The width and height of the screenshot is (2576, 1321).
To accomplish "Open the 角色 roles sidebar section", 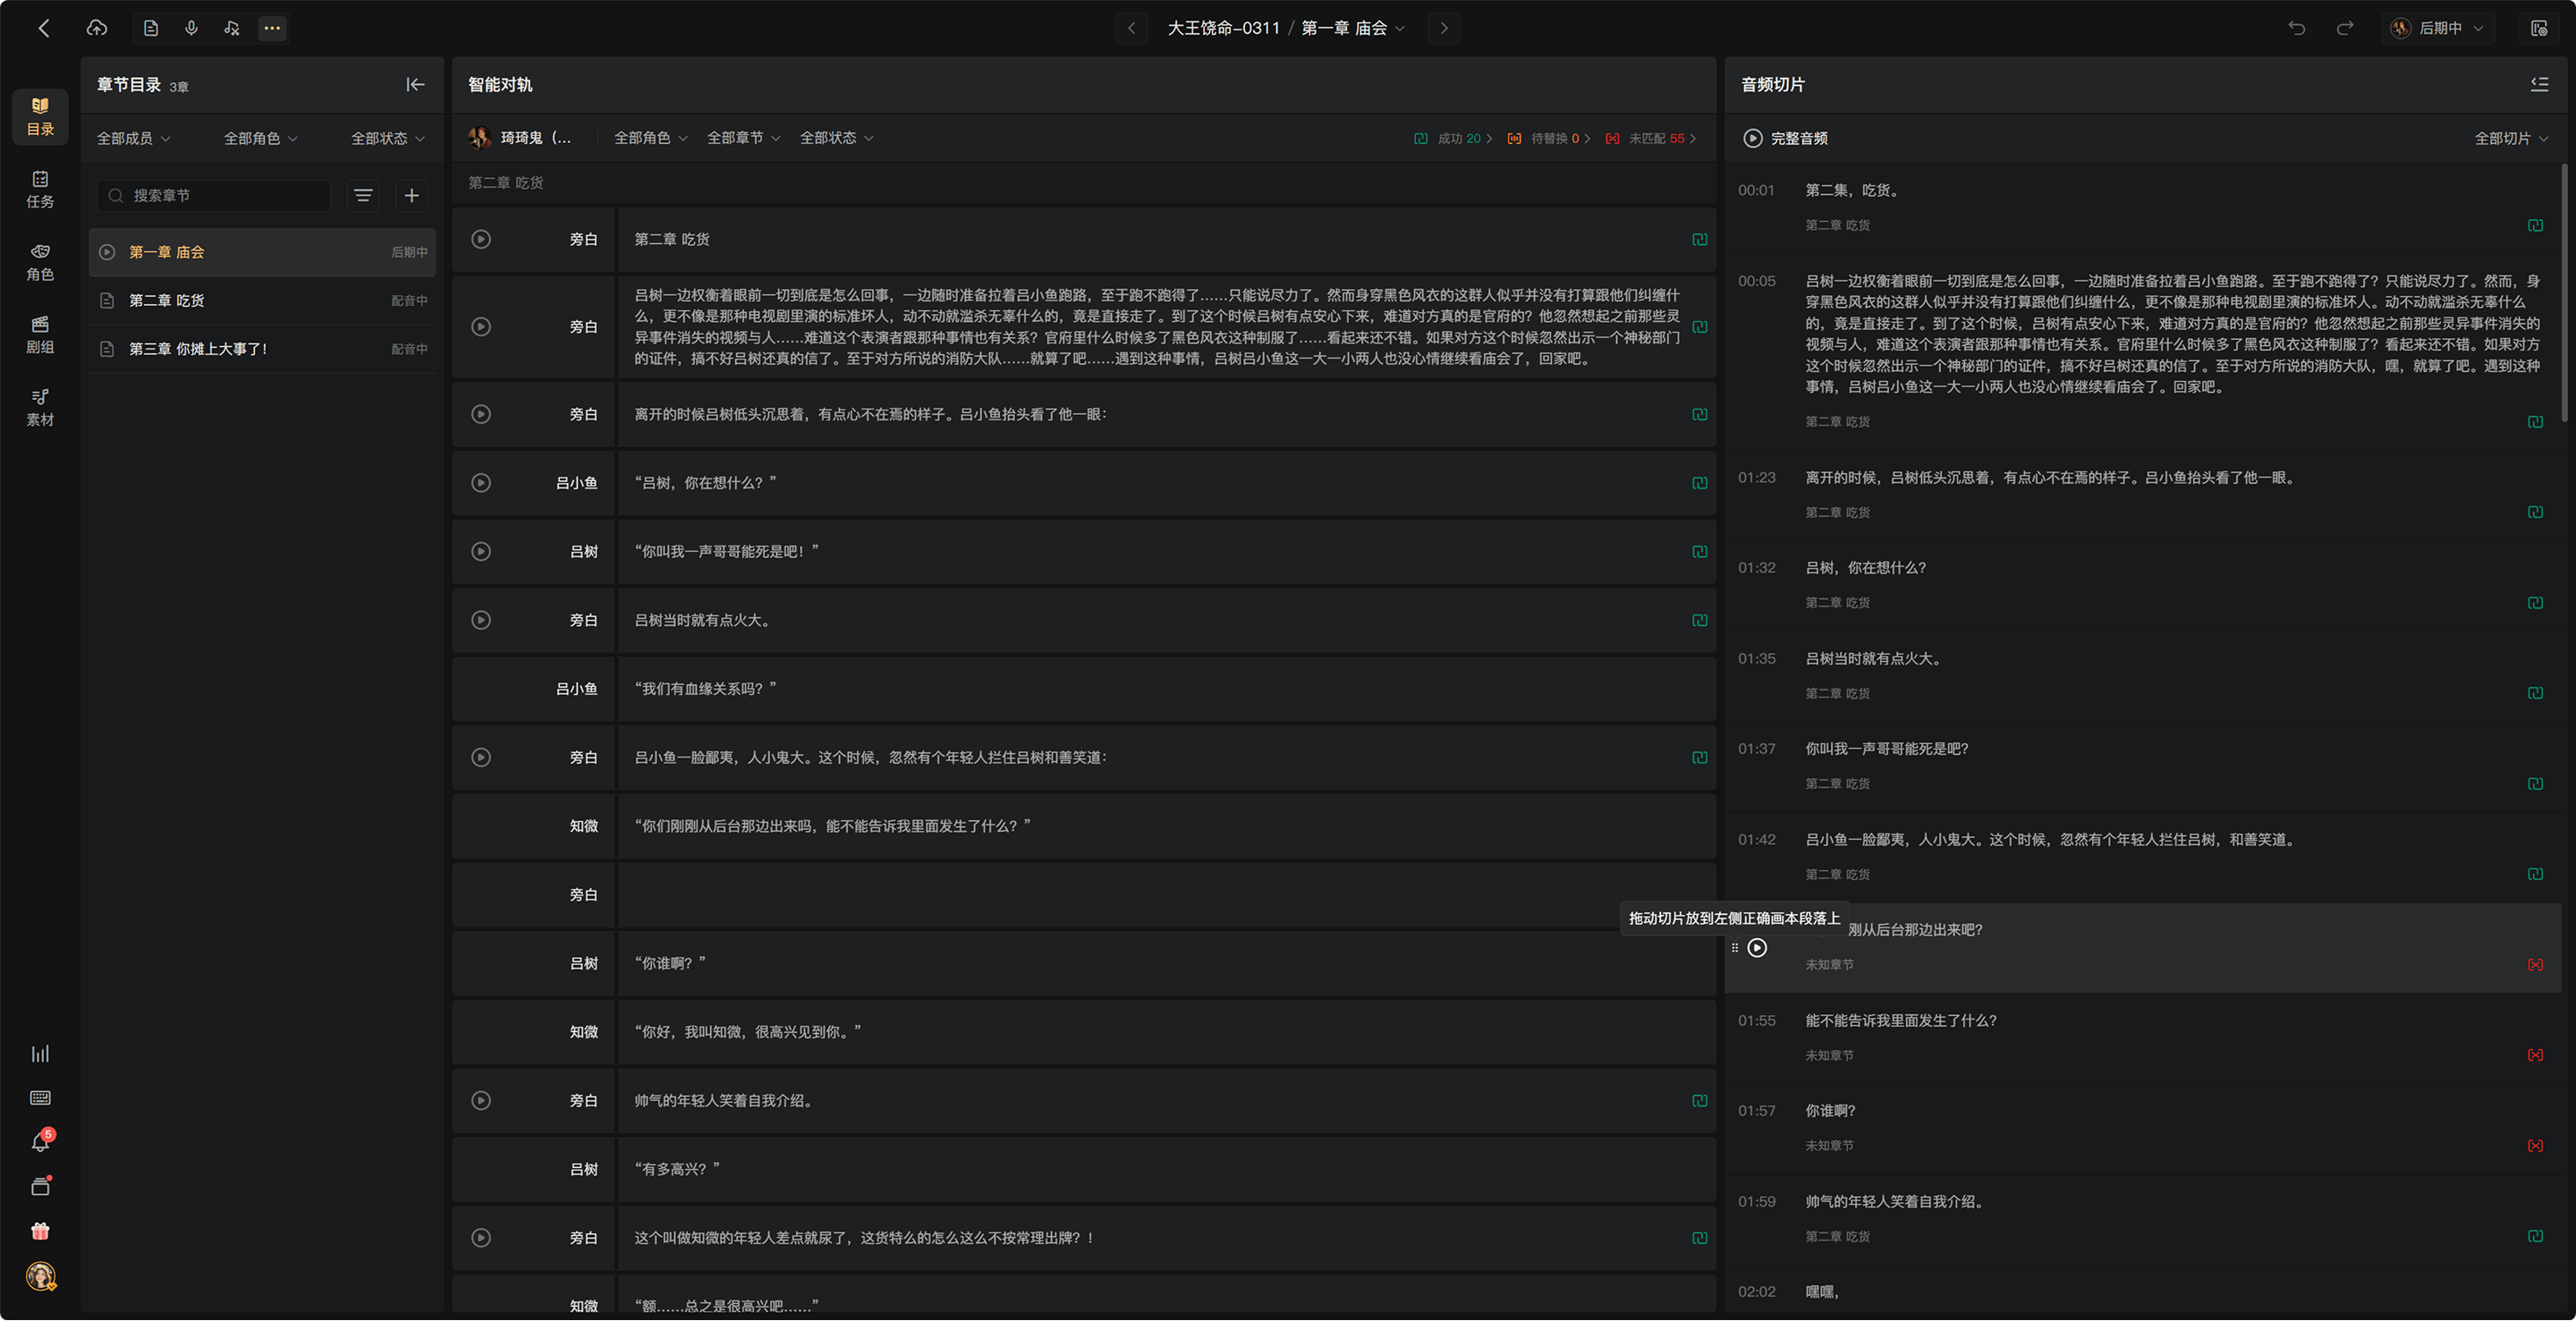I will tap(40, 263).
